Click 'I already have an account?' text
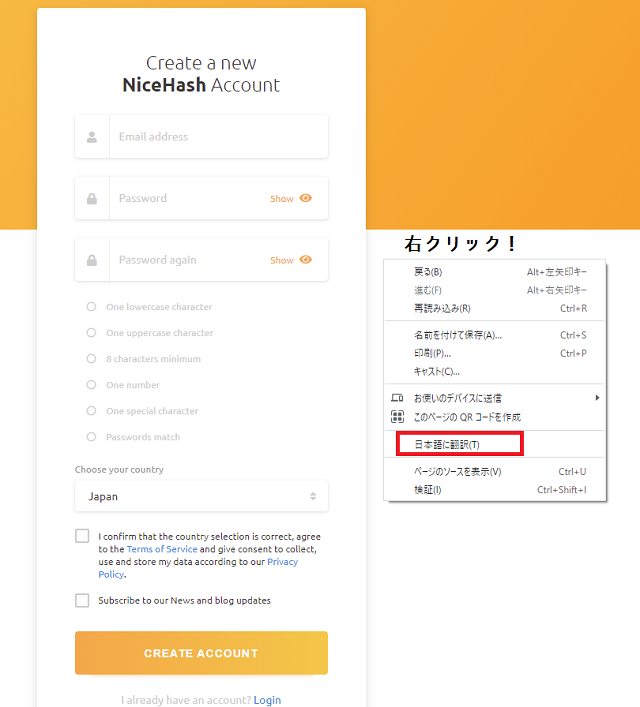 point(186,700)
